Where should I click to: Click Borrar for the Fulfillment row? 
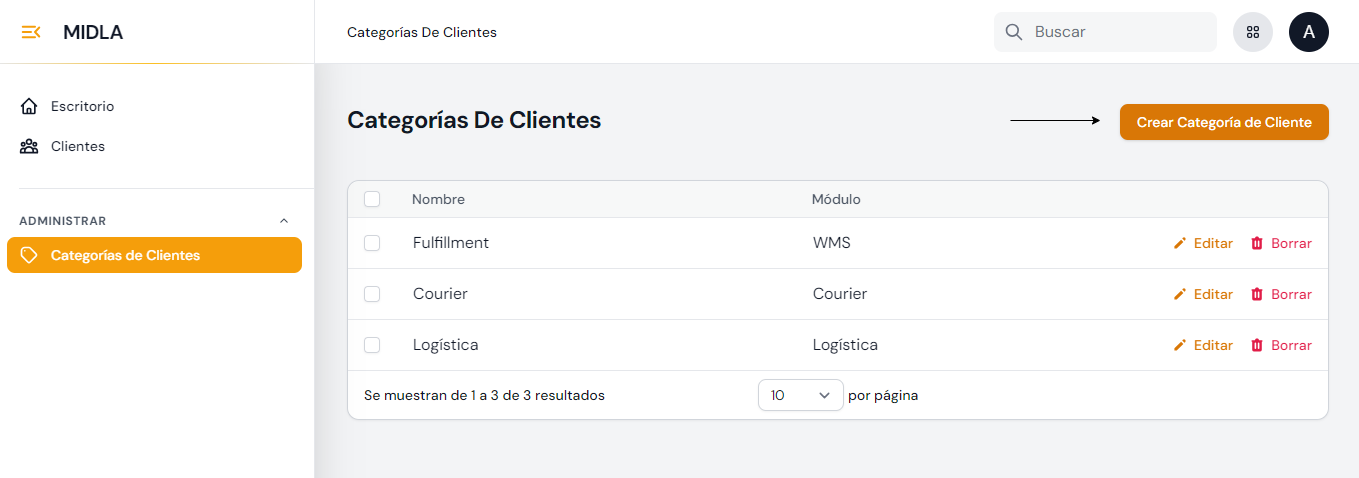(1290, 243)
